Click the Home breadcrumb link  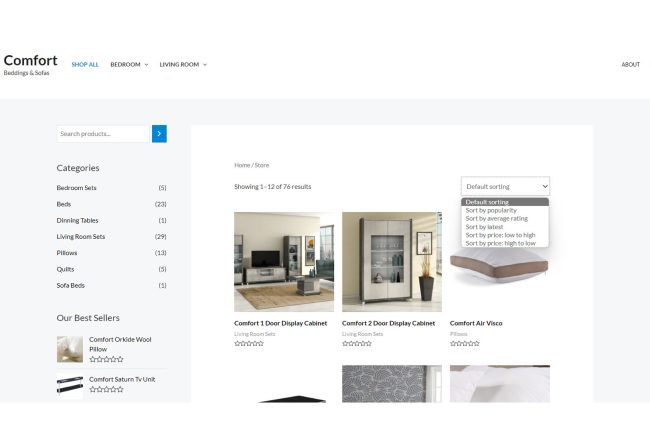242,165
